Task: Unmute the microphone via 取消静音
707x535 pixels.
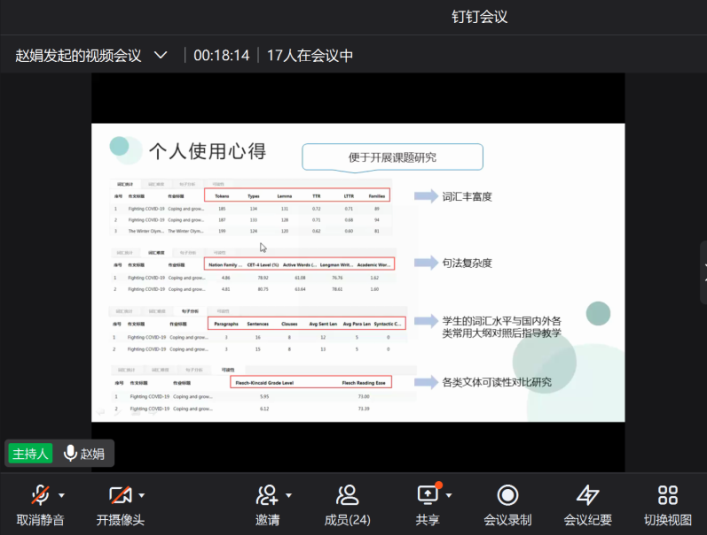Action: point(39,496)
